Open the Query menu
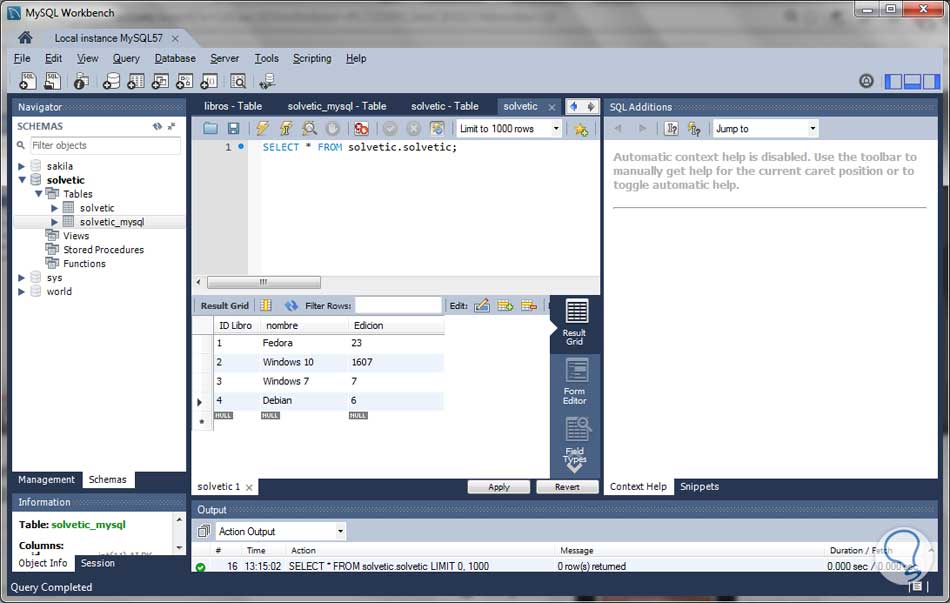The width and height of the screenshot is (950, 603). tap(126, 58)
